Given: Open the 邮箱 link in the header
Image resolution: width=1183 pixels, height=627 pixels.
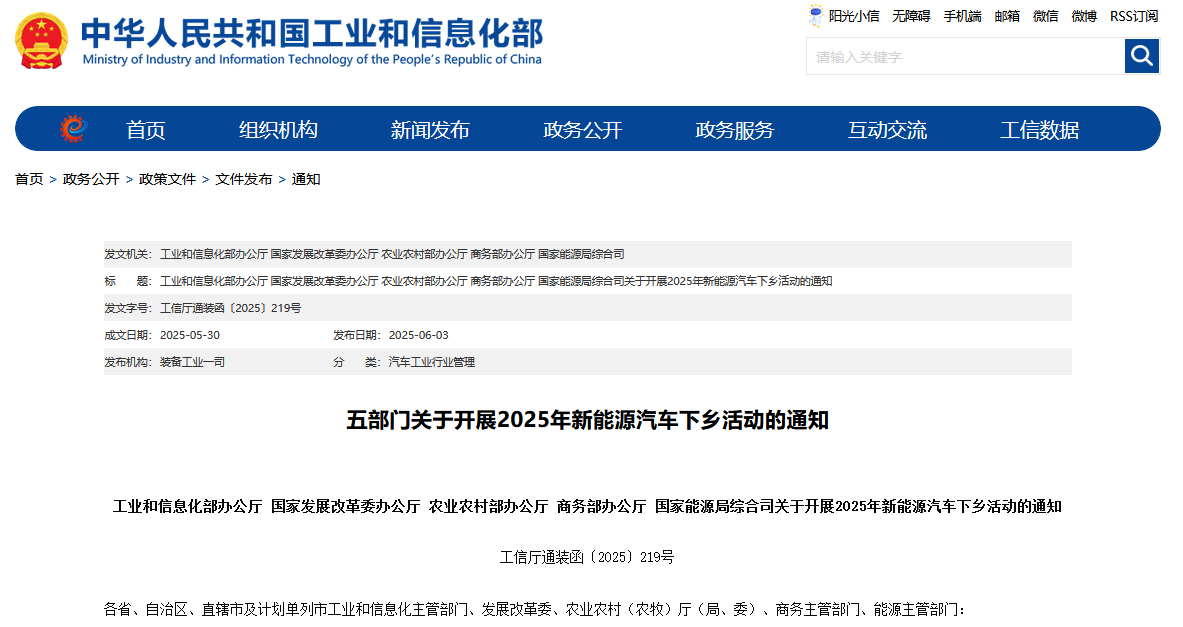Looking at the screenshot, I should [x=1007, y=16].
